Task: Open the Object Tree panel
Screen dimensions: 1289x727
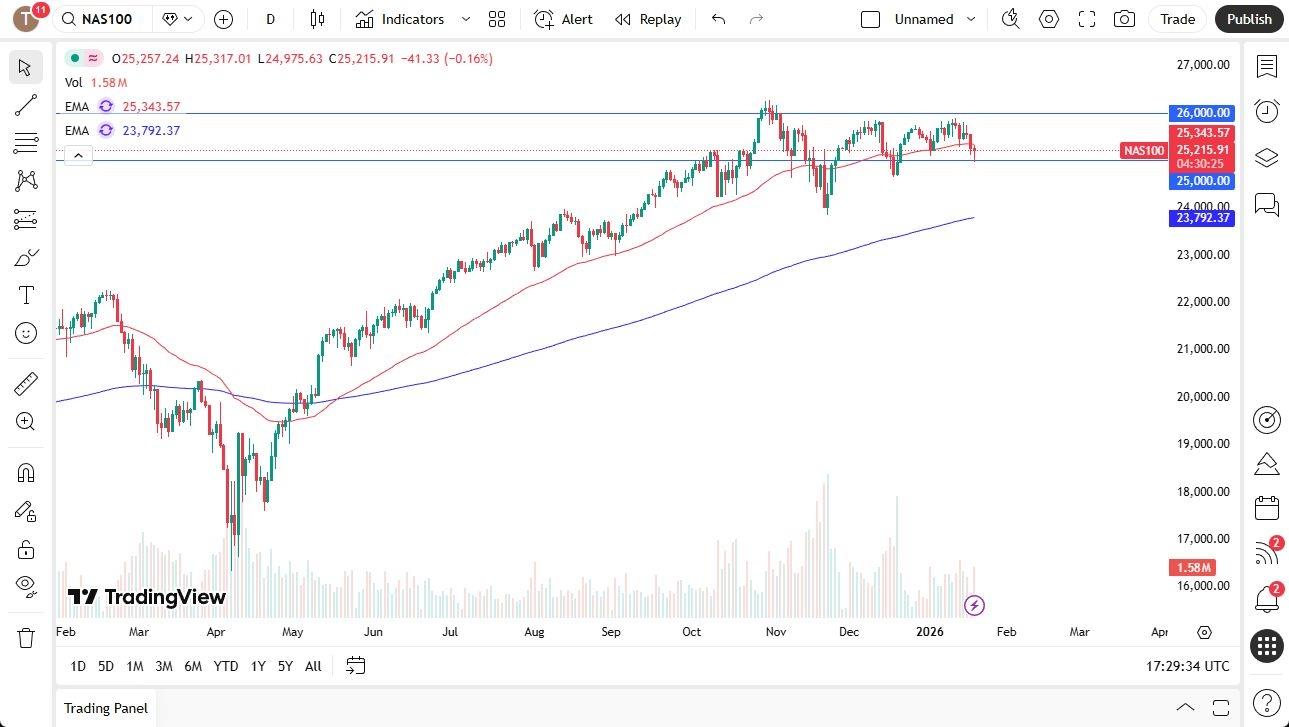Action: [x=1266, y=157]
